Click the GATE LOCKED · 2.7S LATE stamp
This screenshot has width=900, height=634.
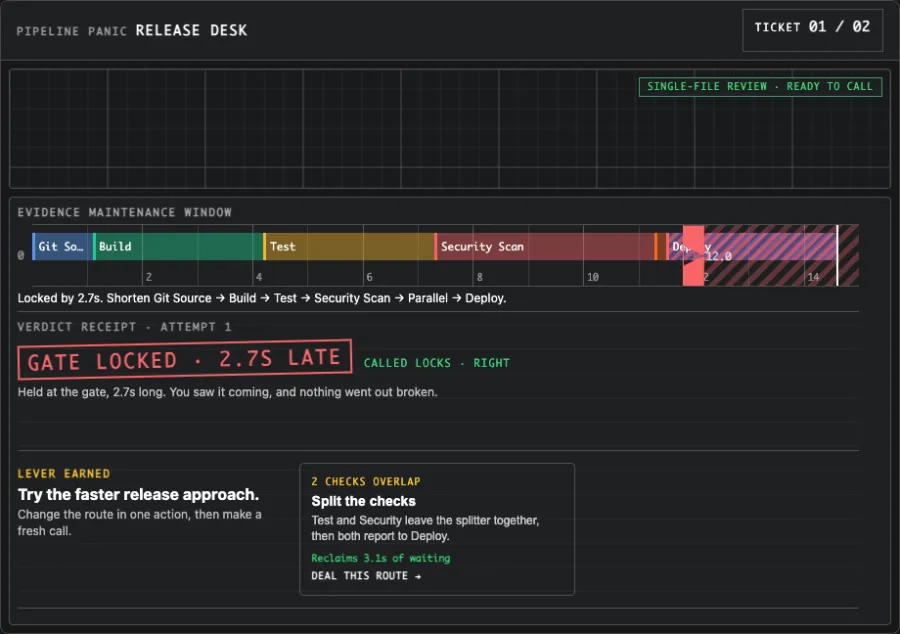[184, 360]
